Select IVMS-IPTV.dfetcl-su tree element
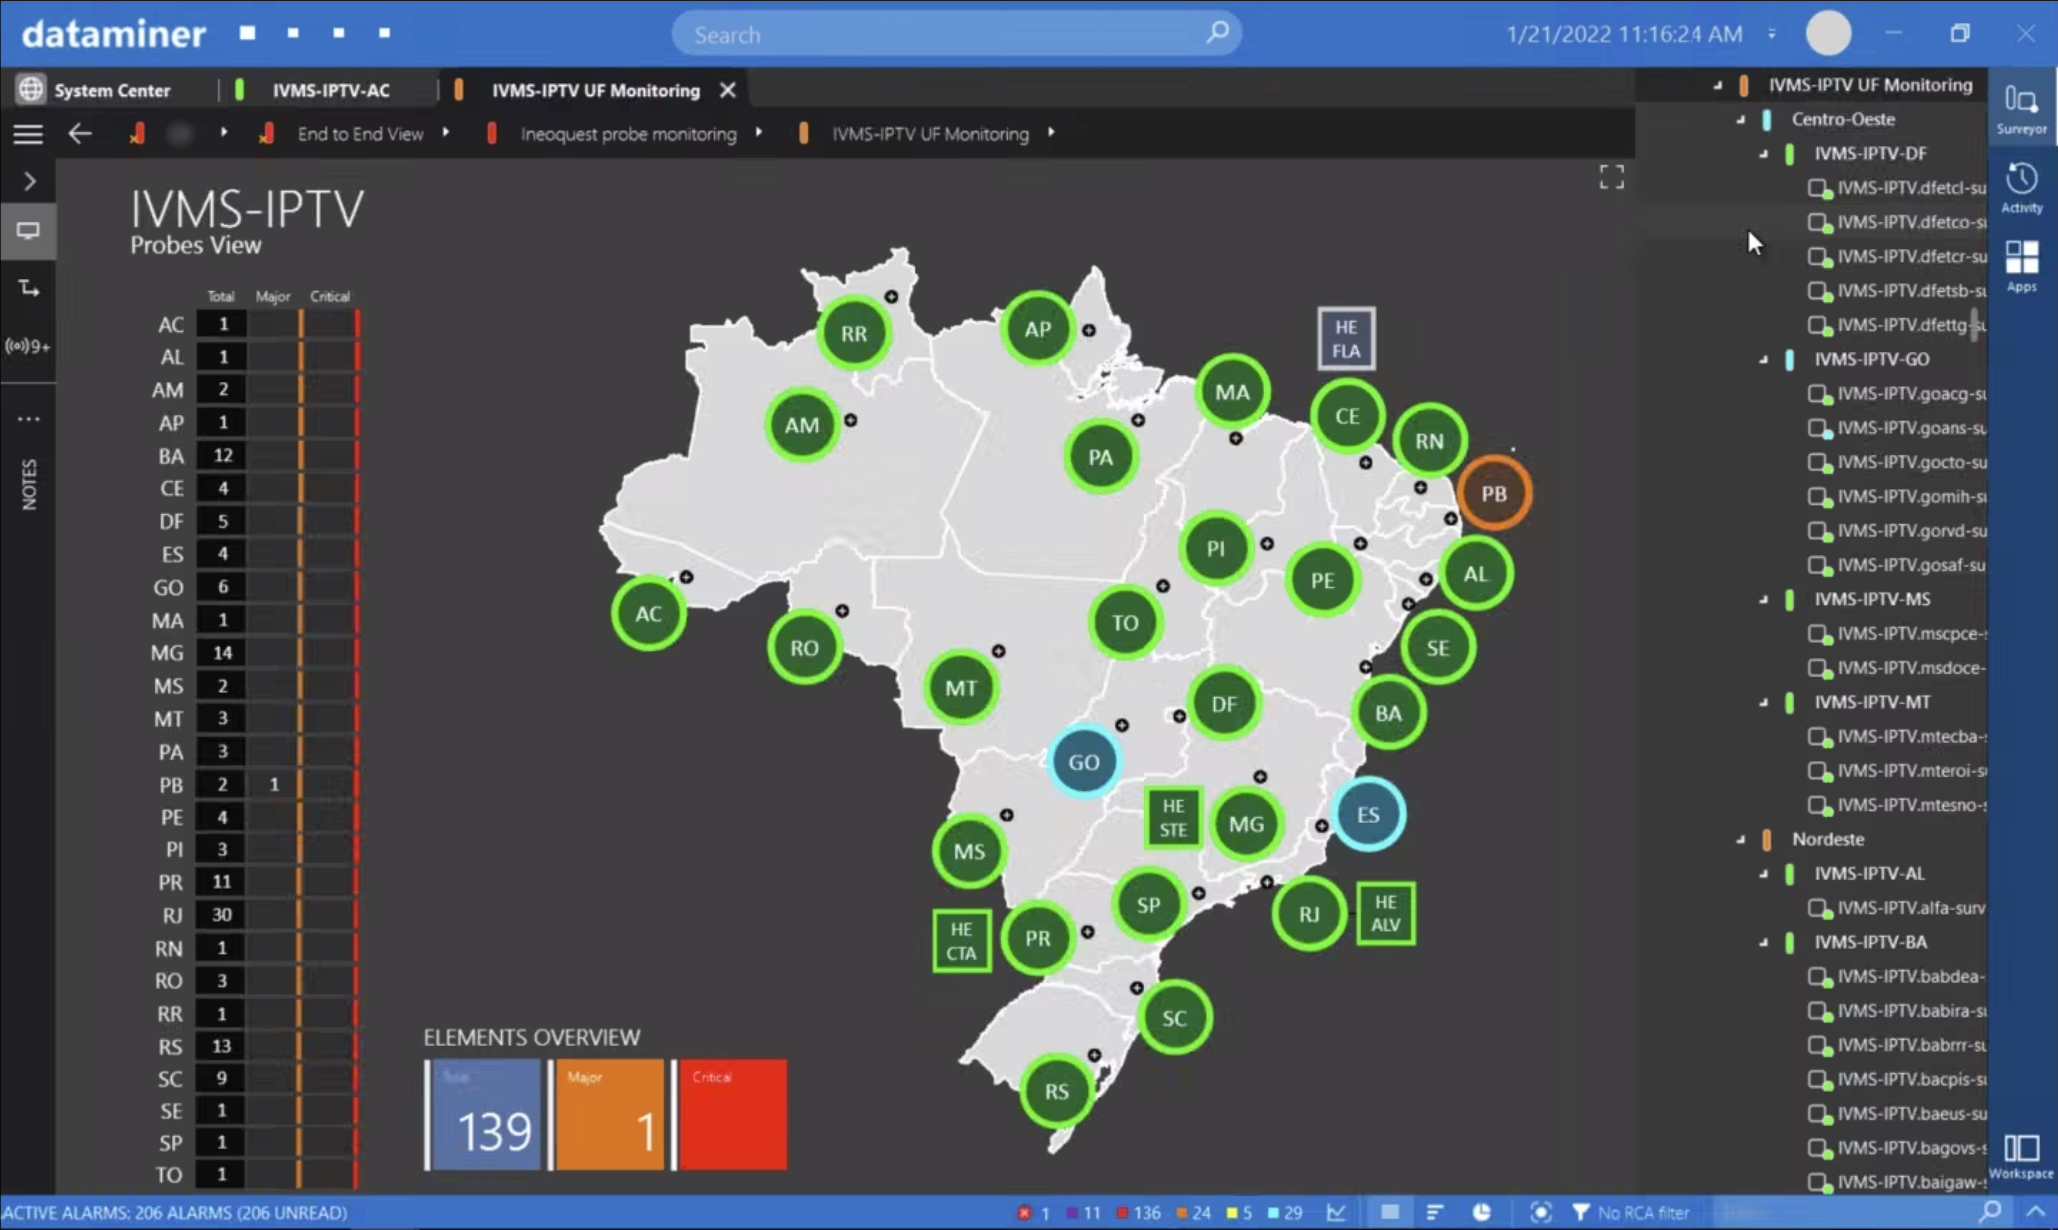 pyautogui.click(x=1898, y=187)
